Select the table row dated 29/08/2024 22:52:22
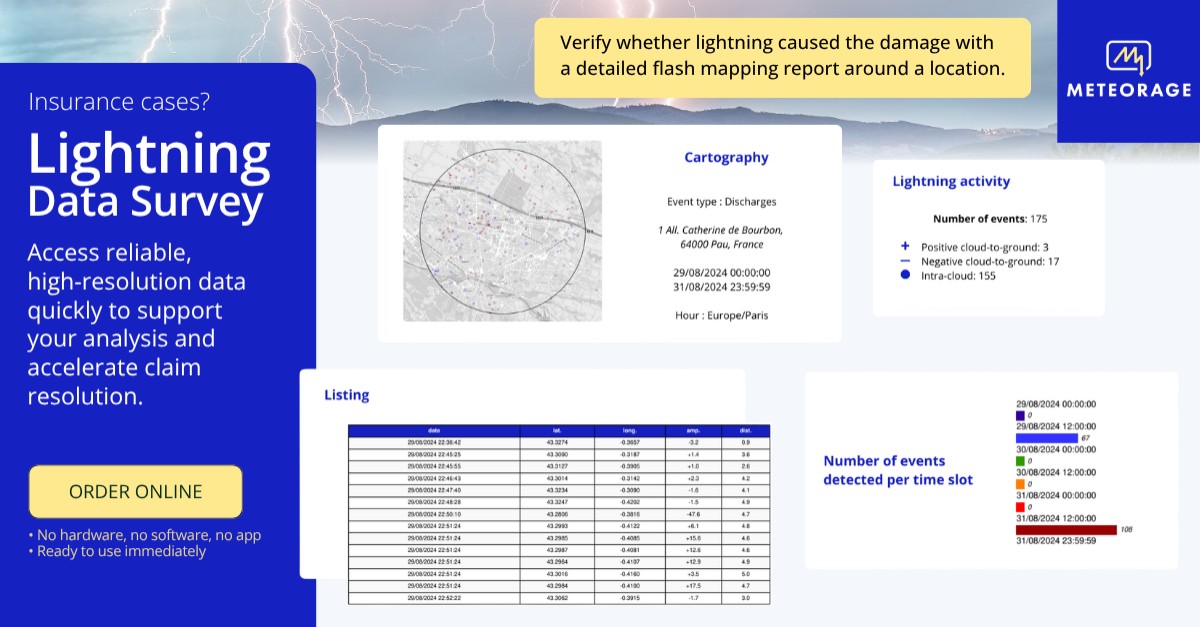 click(559, 598)
